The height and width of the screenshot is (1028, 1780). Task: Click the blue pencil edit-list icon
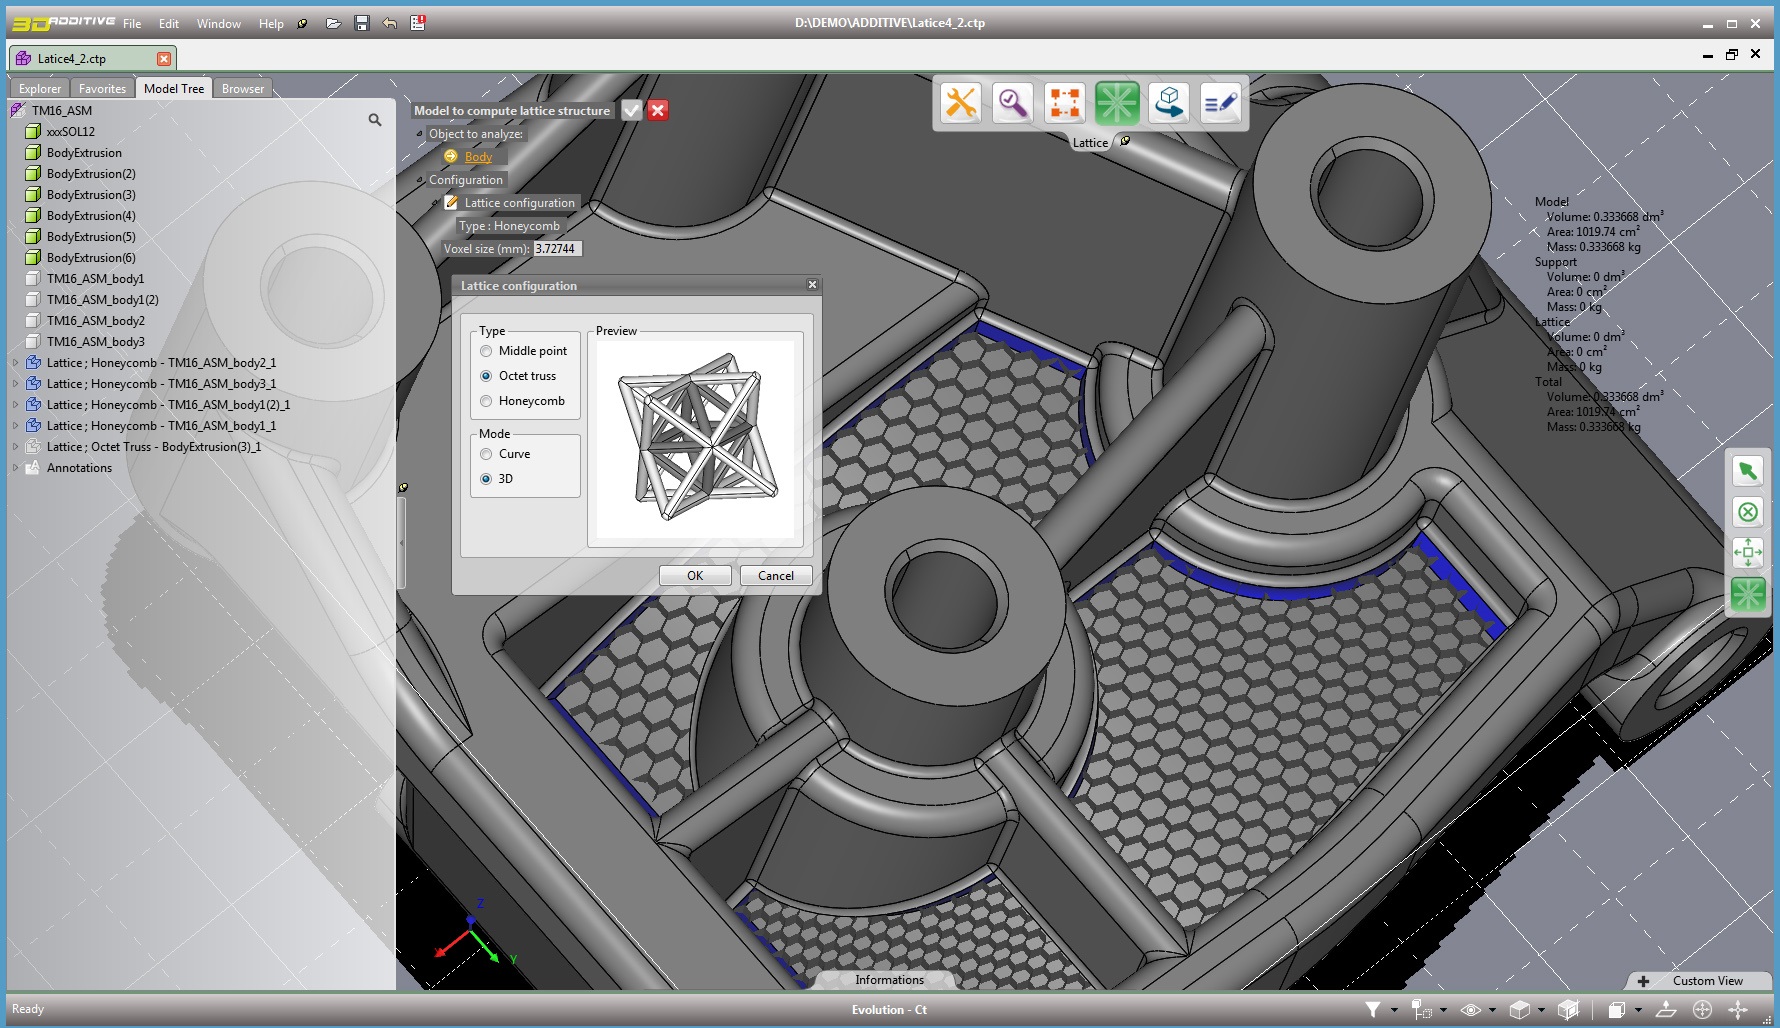point(1220,103)
